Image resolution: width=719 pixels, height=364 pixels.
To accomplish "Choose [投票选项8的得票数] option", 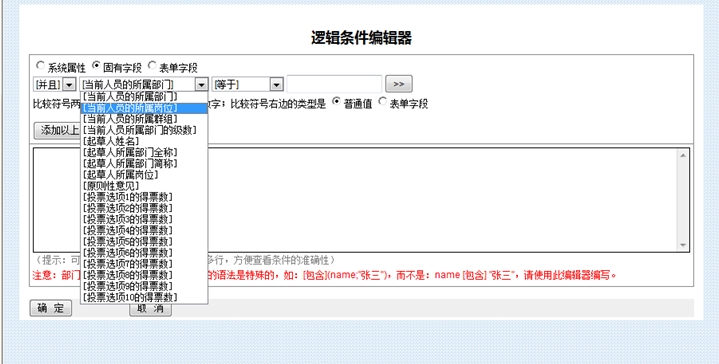I will tap(144, 275).
